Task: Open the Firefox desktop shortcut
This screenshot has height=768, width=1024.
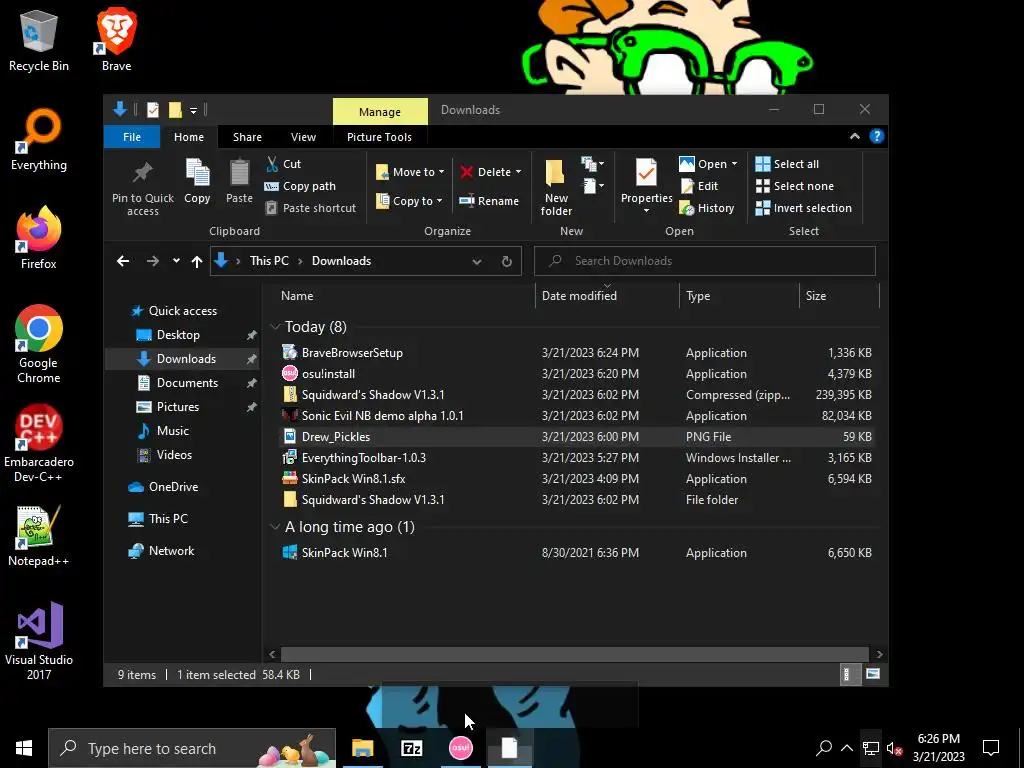Action: (39, 236)
